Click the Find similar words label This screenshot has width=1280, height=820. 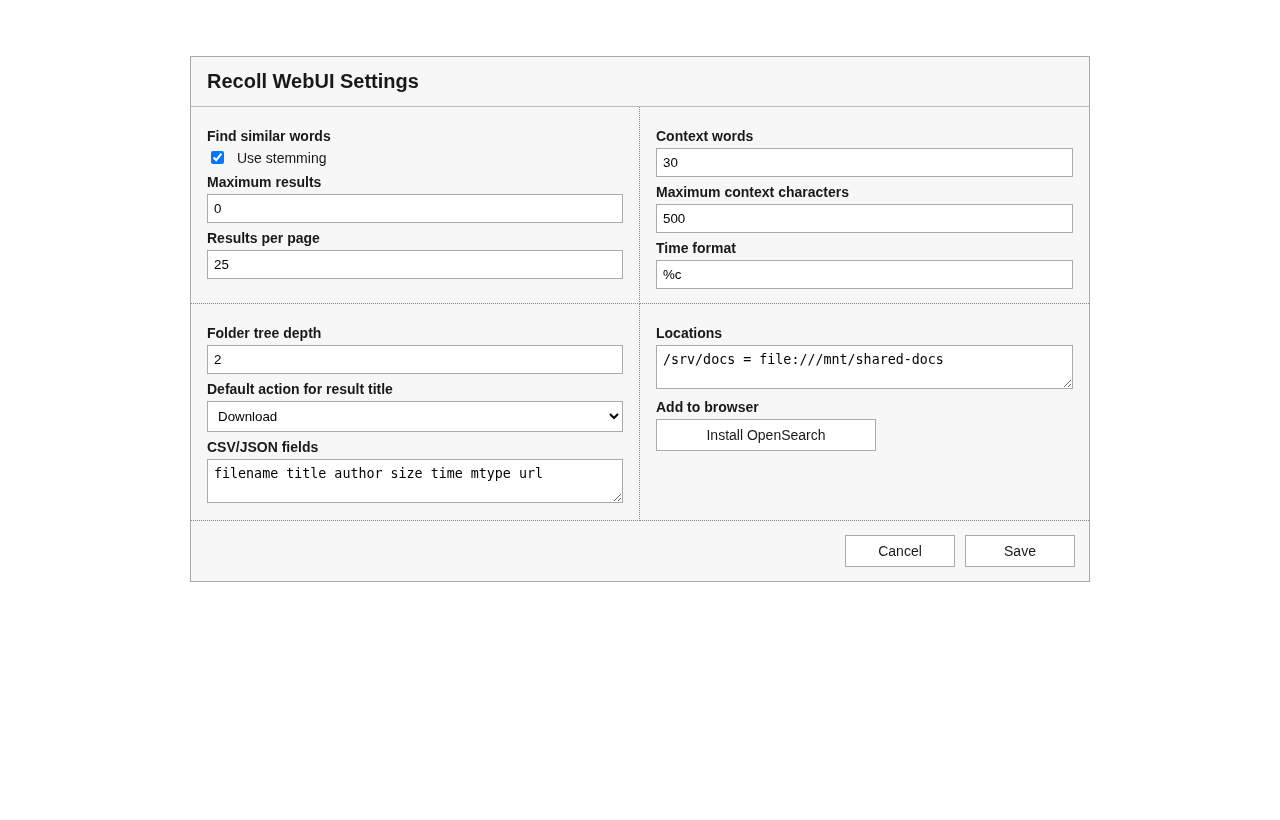pos(269,136)
